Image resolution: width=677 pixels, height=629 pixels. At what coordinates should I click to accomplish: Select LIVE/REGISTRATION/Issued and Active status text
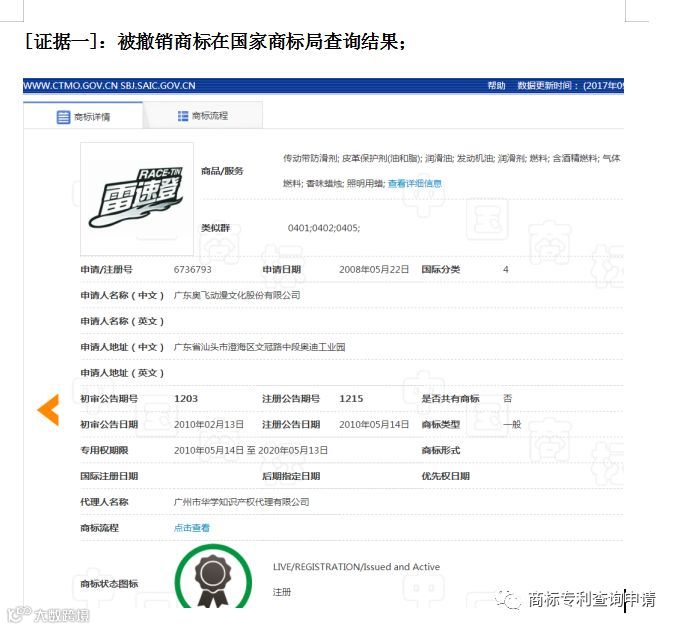tap(356, 567)
